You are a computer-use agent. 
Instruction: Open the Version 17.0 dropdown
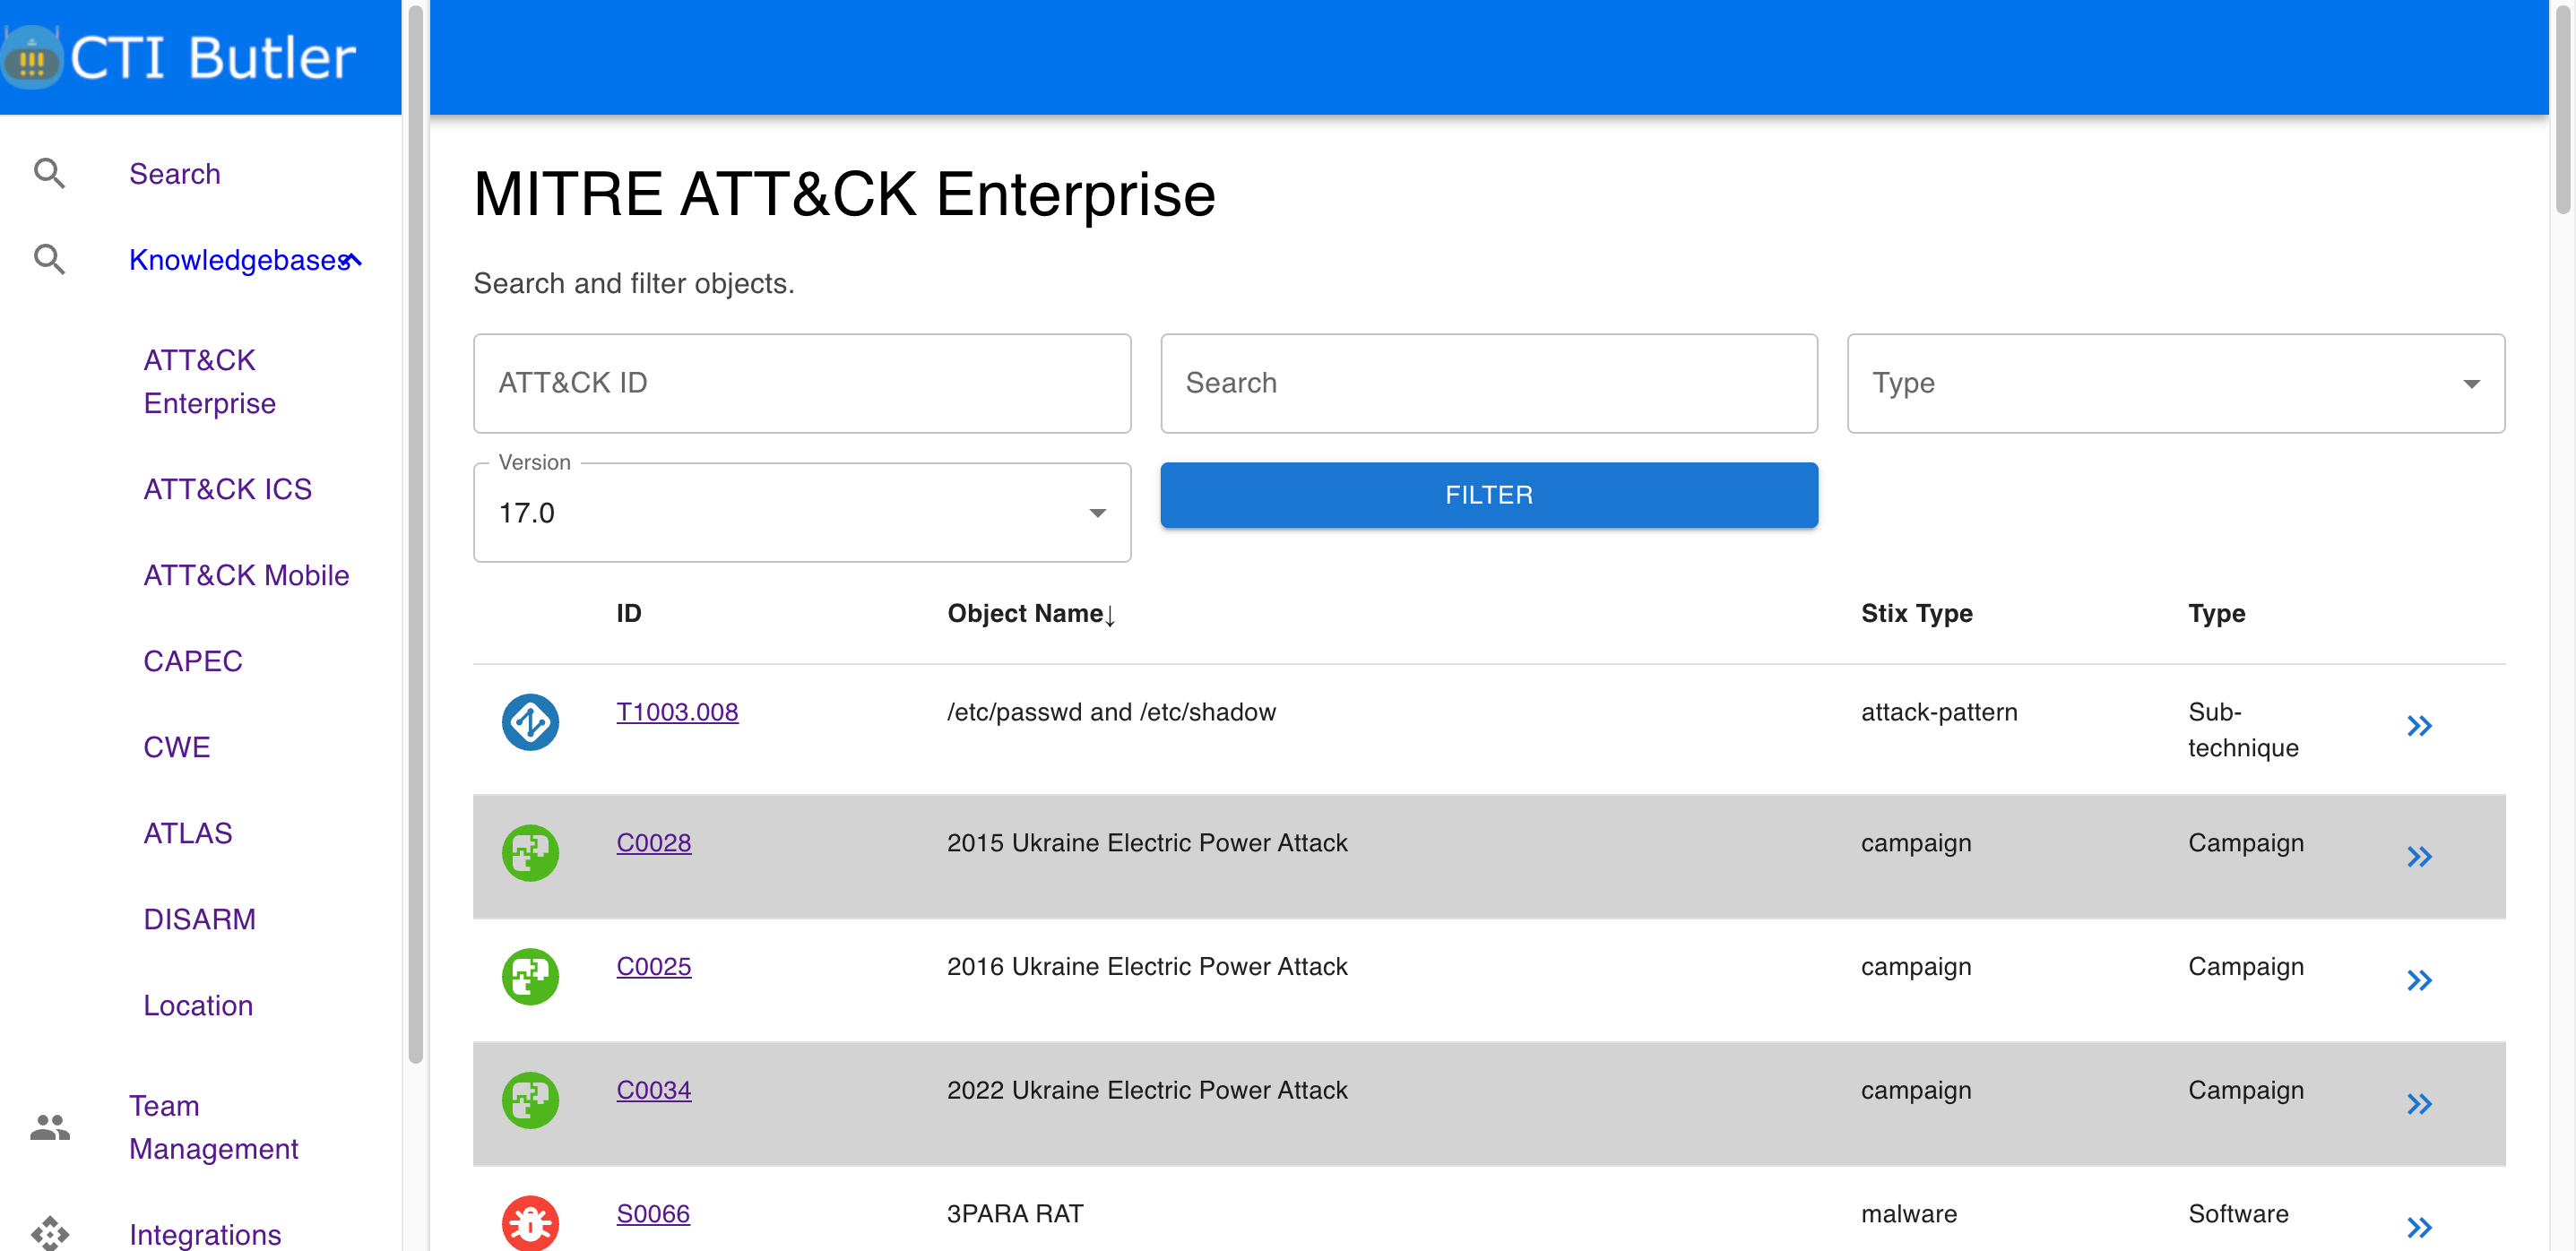[801, 513]
